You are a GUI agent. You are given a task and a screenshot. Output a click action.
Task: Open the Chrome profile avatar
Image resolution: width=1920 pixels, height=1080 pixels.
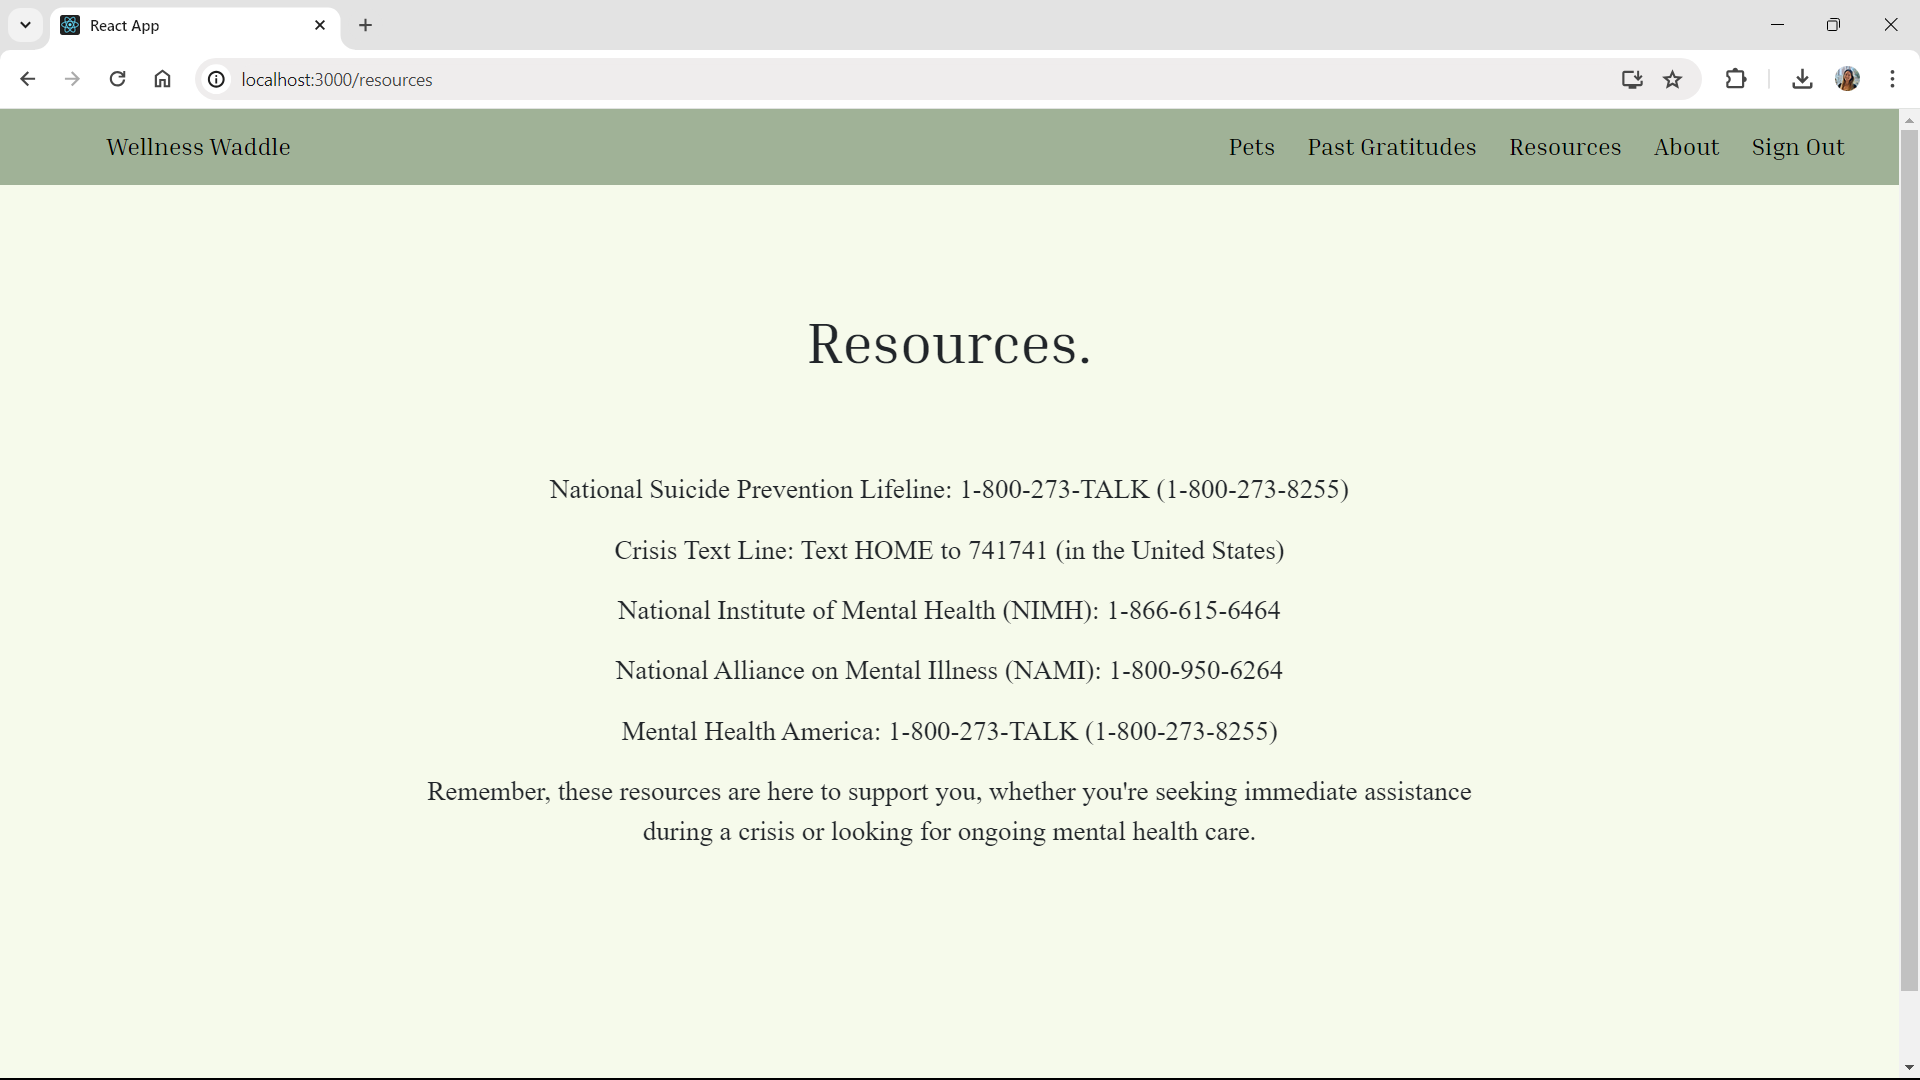click(x=1847, y=79)
